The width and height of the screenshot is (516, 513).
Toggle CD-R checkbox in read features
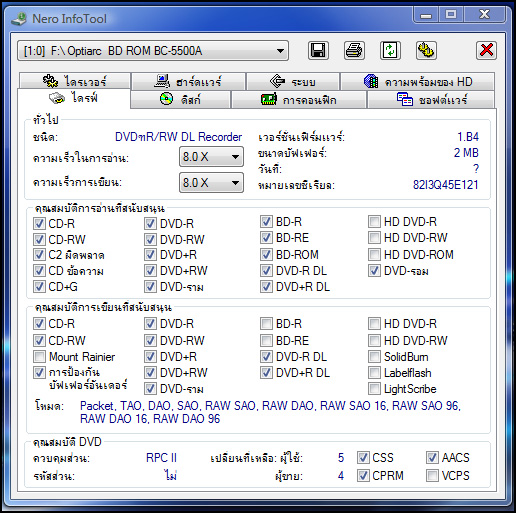tap(39, 223)
